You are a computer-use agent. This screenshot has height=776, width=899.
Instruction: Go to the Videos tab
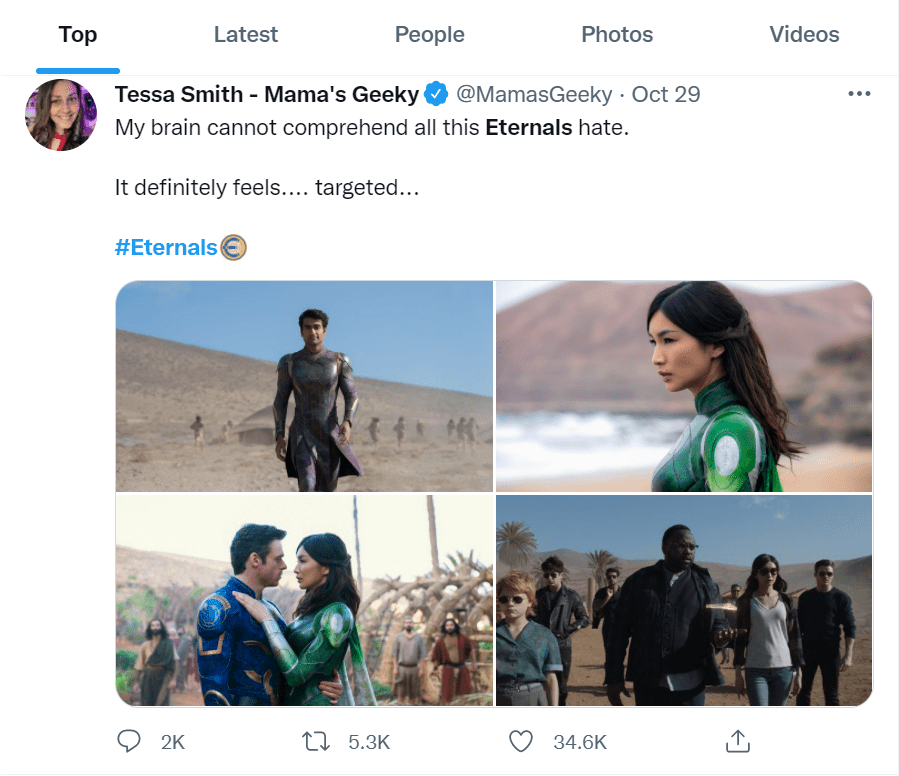point(804,35)
